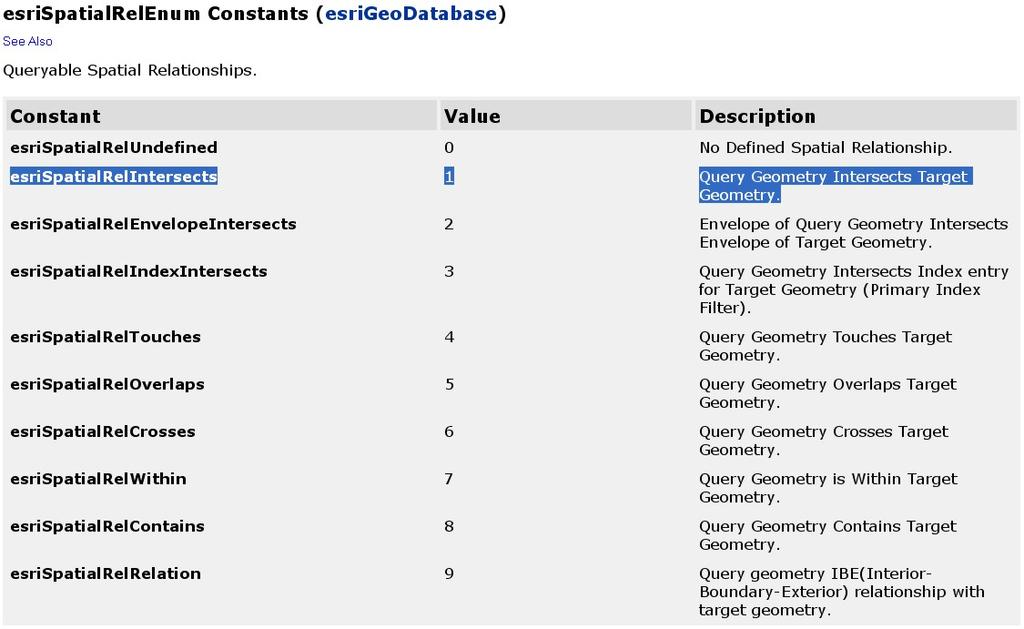Click value 2 in the esriSpatialRelEnvelopeIntersects row
Image resolution: width=1024 pixels, height=629 pixels.
(449, 224)
